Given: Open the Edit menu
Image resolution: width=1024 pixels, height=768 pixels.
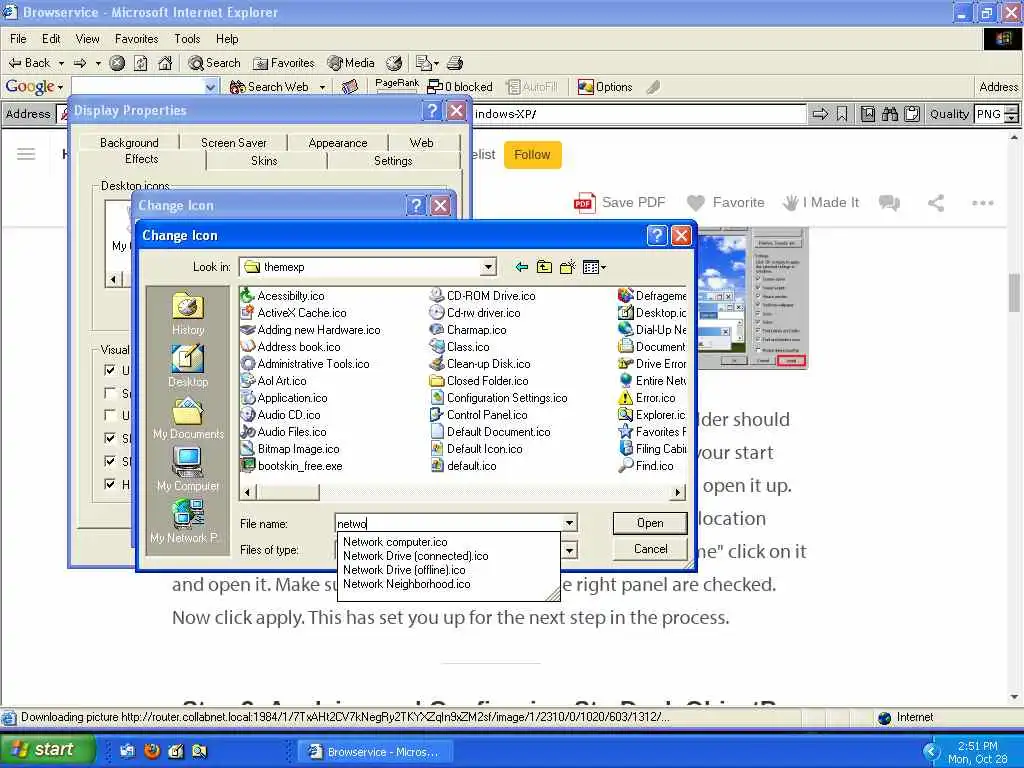Looking at the screenshot, I should click(x=51, y=39).
